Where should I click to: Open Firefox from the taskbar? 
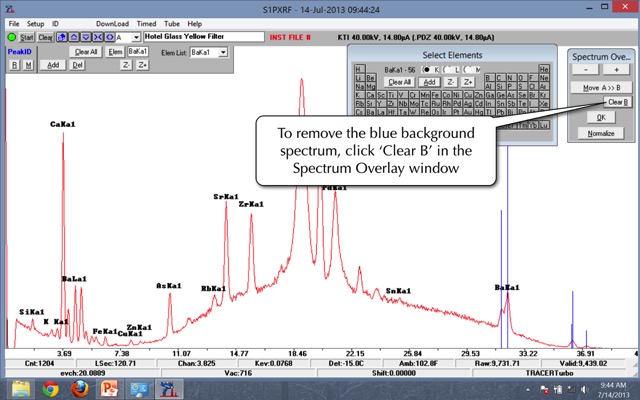(79, 389)
